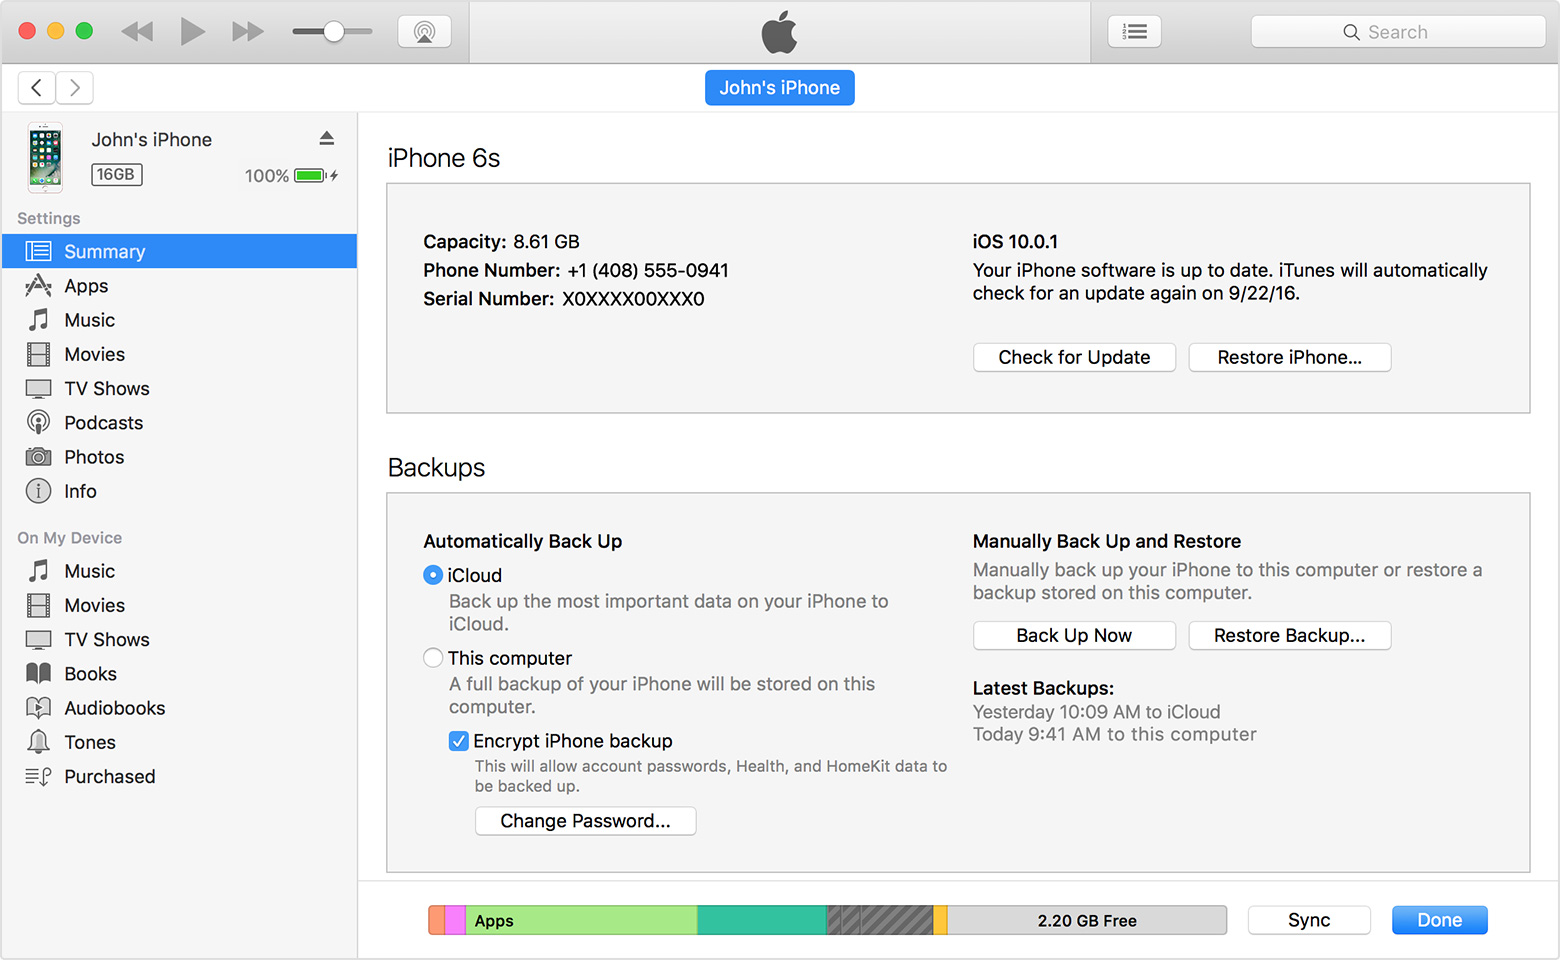Screen dimensions: 1560x960
Task: Select the Music section under Settings
Action: click(89, 319)
